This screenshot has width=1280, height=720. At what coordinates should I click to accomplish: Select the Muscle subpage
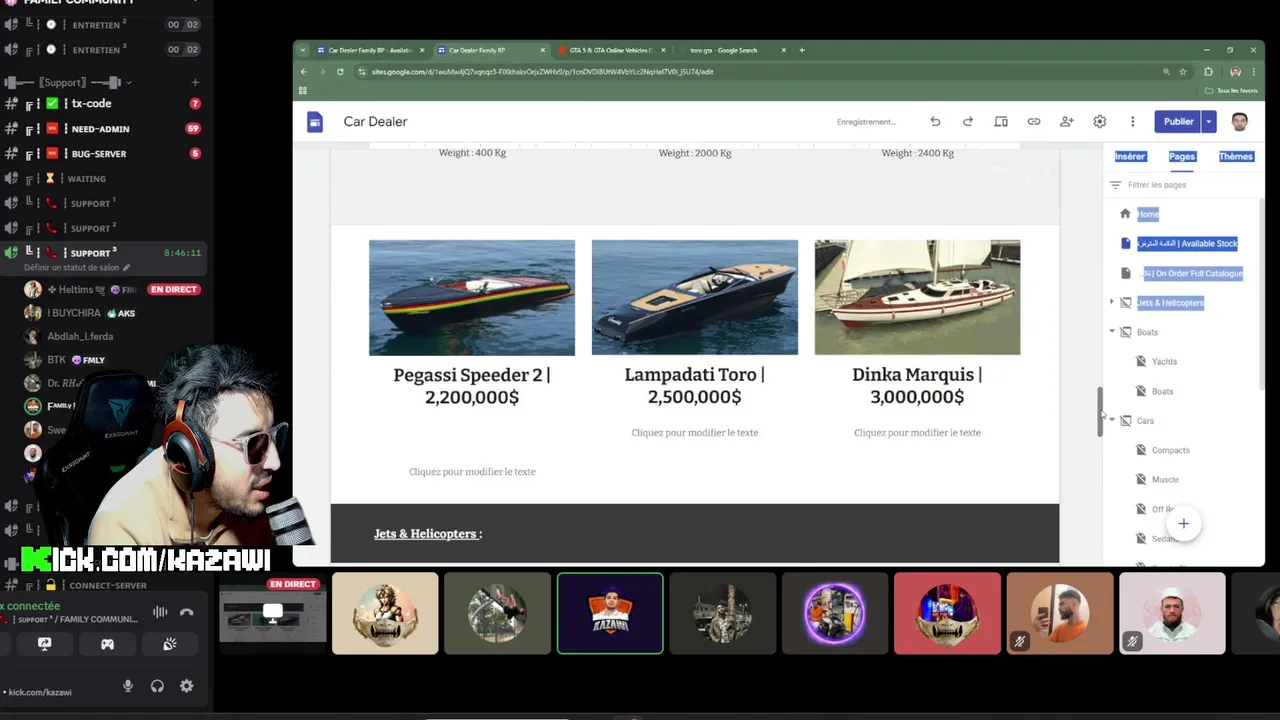click(x=1165, y=480)
